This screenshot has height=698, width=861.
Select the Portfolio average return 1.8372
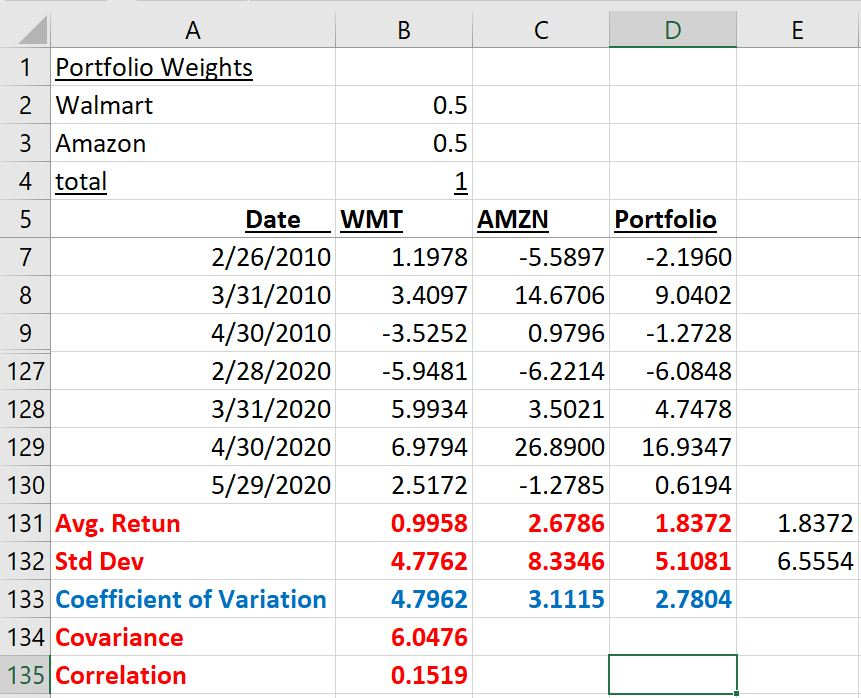[x=674, y=523]
